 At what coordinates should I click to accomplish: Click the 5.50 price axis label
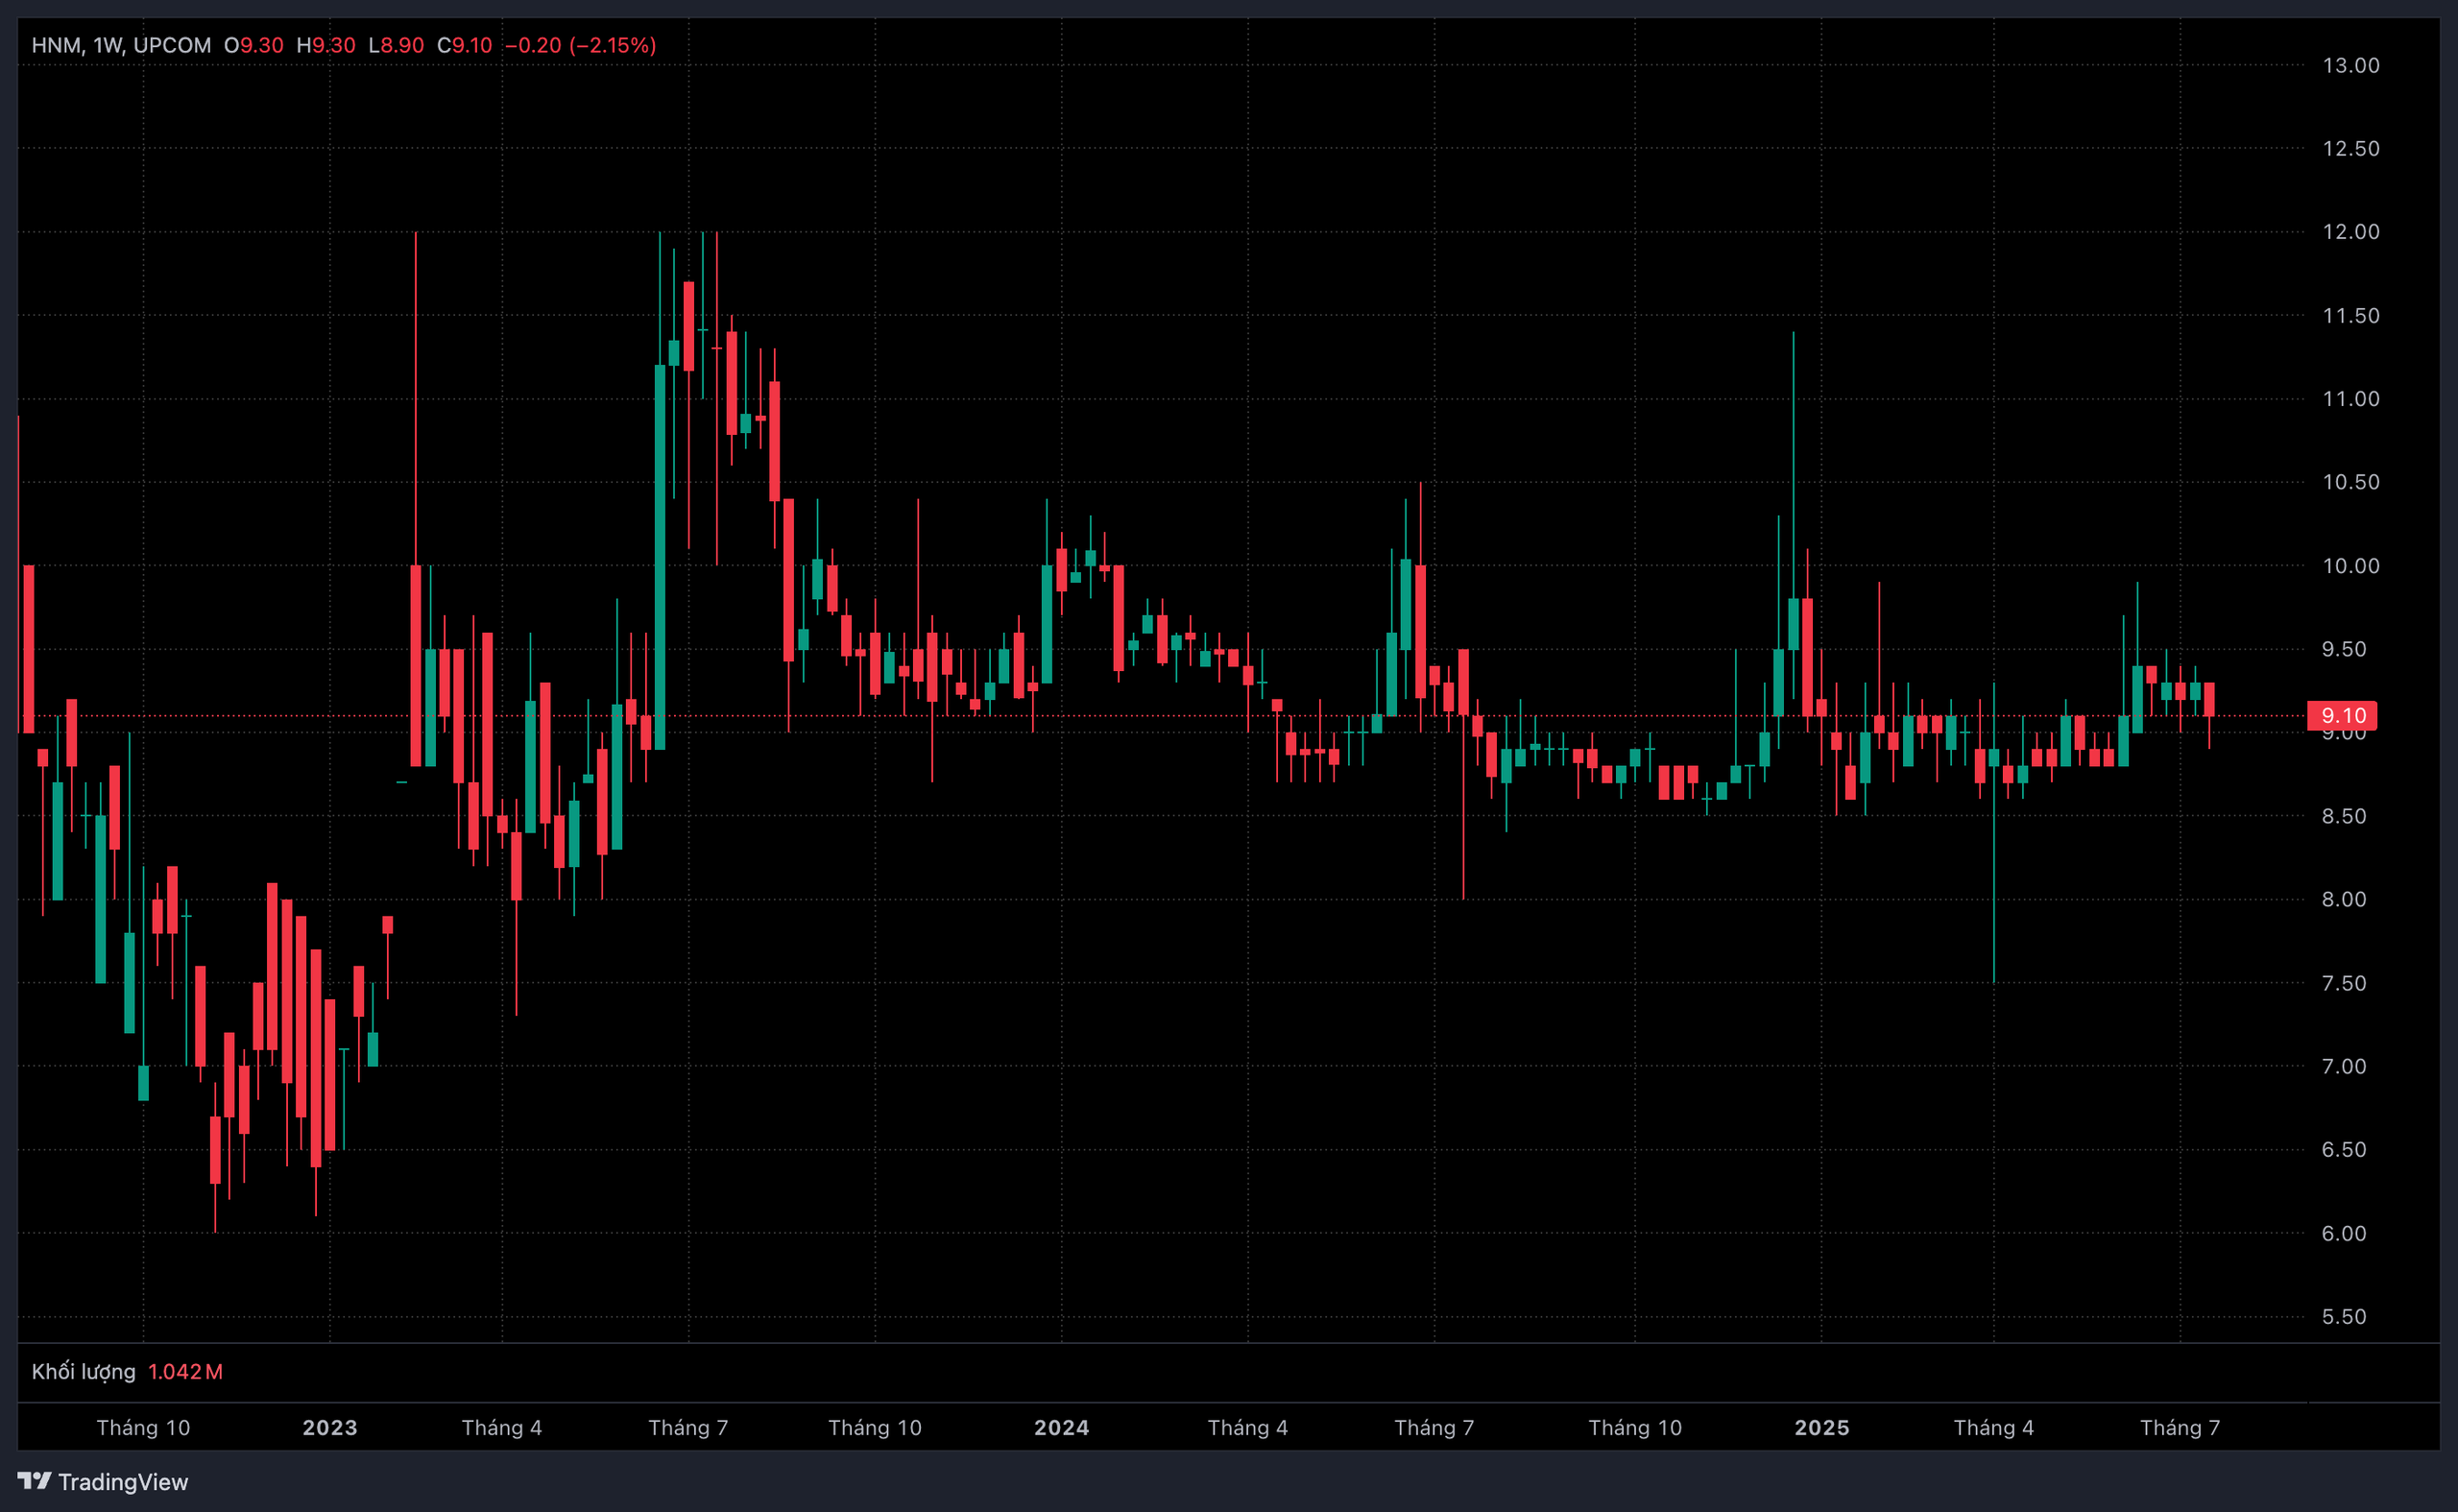click(x=2343, y=1316)
